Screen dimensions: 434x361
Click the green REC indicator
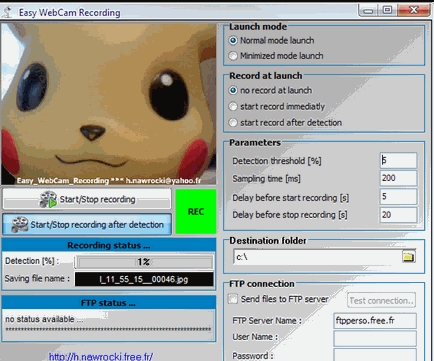(196, 212)
